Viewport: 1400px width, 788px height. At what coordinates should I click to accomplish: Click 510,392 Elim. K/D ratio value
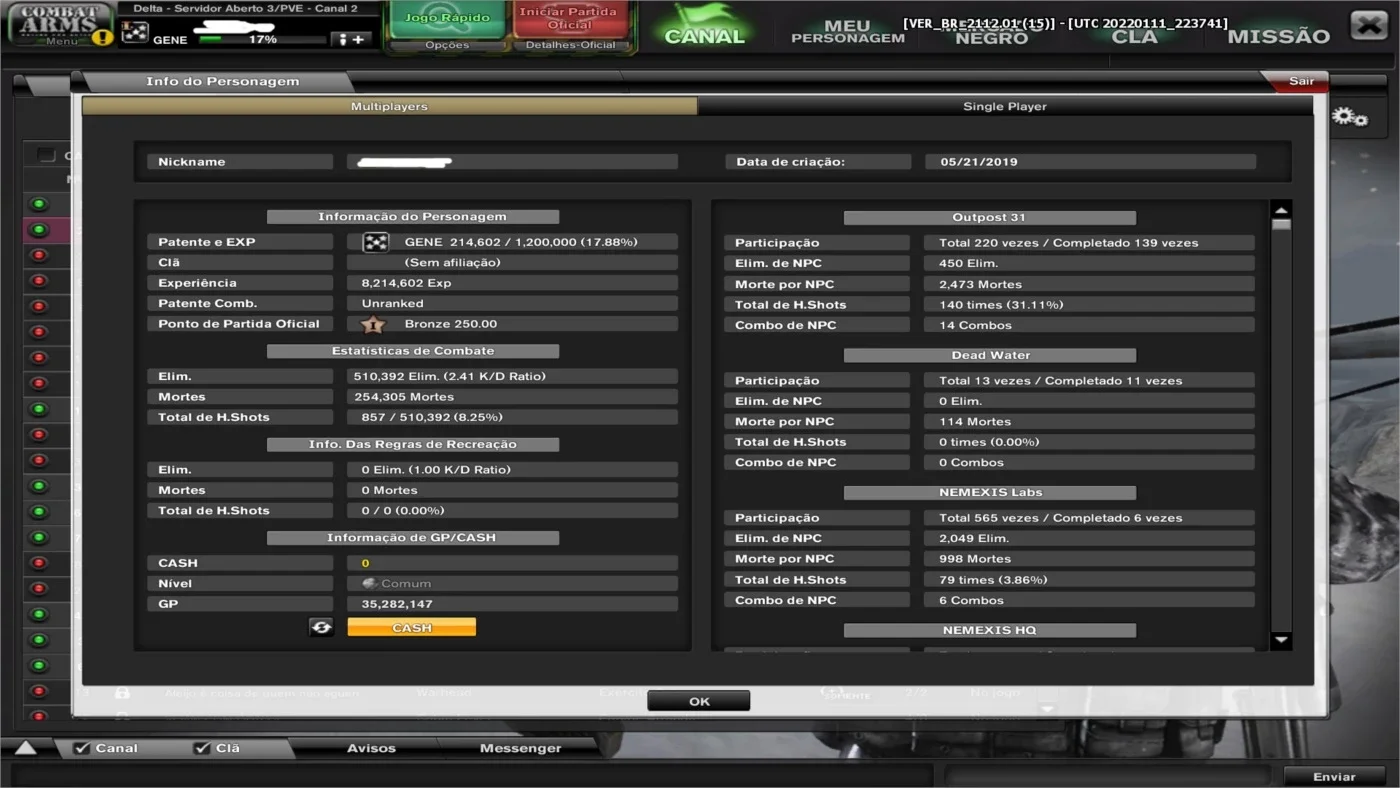[x=512, y=376]
